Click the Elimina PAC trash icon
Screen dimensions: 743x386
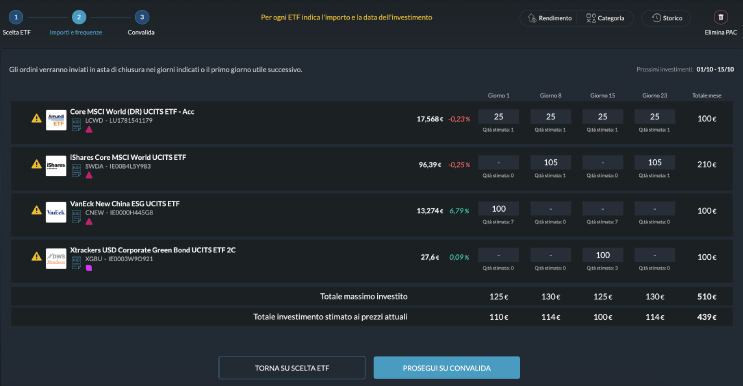[720, 18]
